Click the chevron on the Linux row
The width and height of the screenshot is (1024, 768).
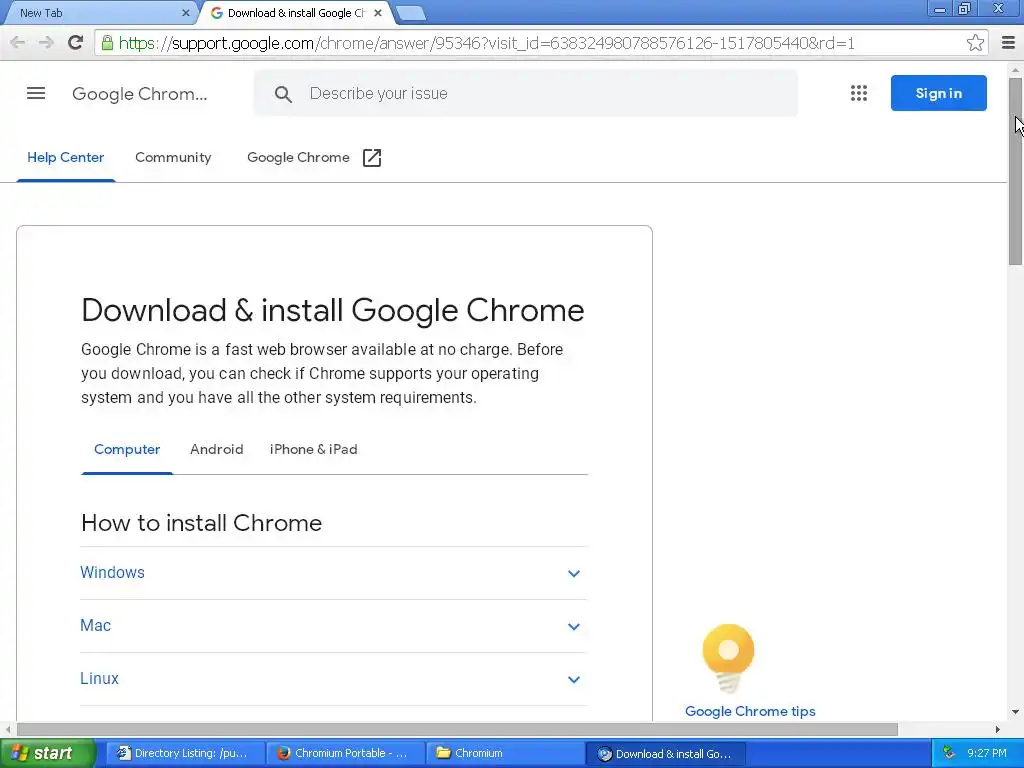pos(573,679)
